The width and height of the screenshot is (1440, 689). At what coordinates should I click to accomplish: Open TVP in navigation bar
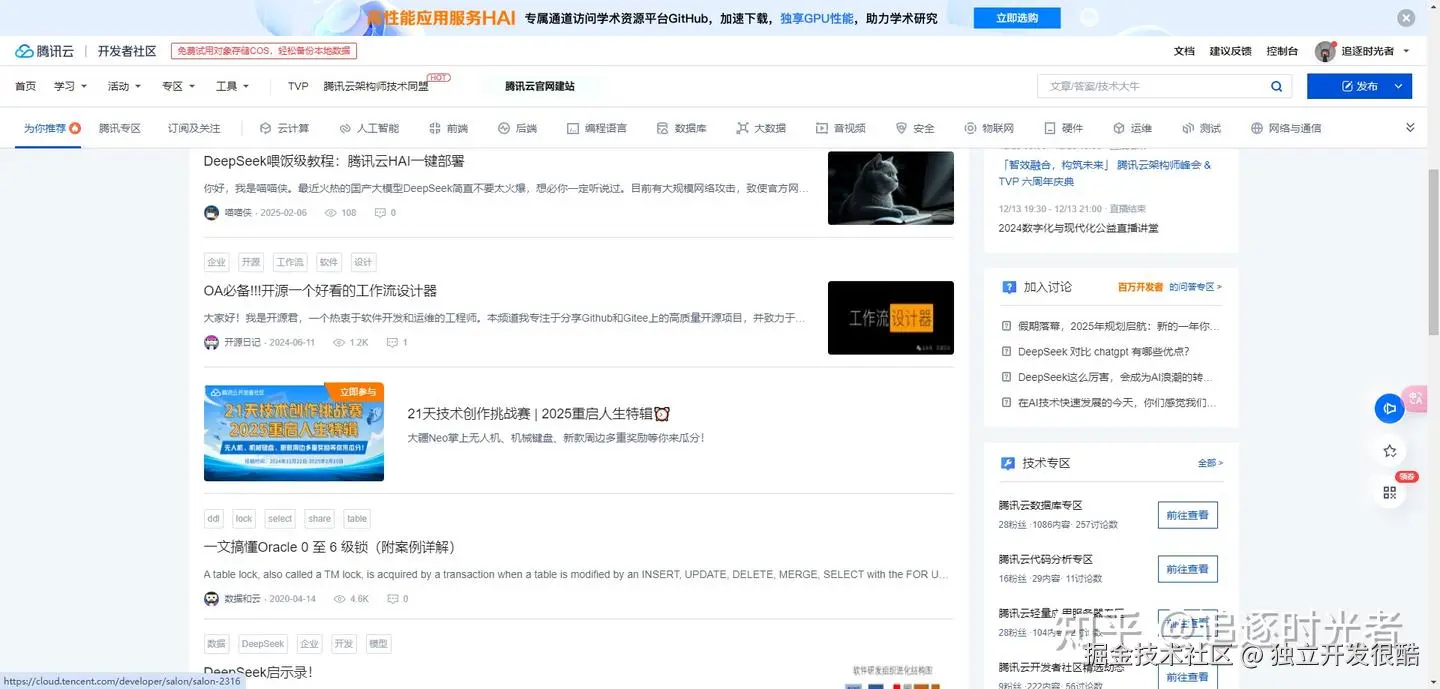pyautogui.click(x=298, y=86)
